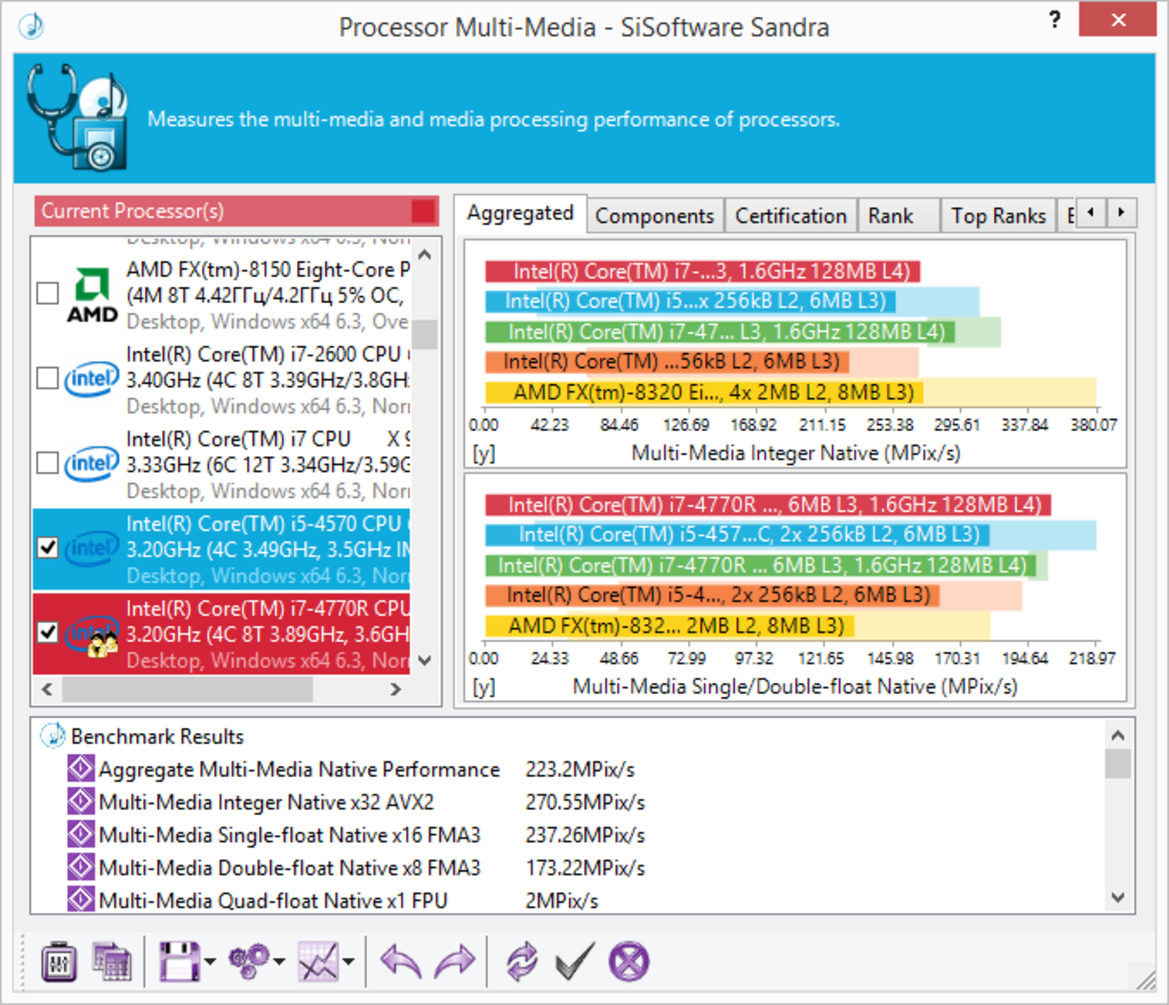Uncheck the Intel Core i5-4570 checkbox

pyautogui.click(x=48, y=548)
